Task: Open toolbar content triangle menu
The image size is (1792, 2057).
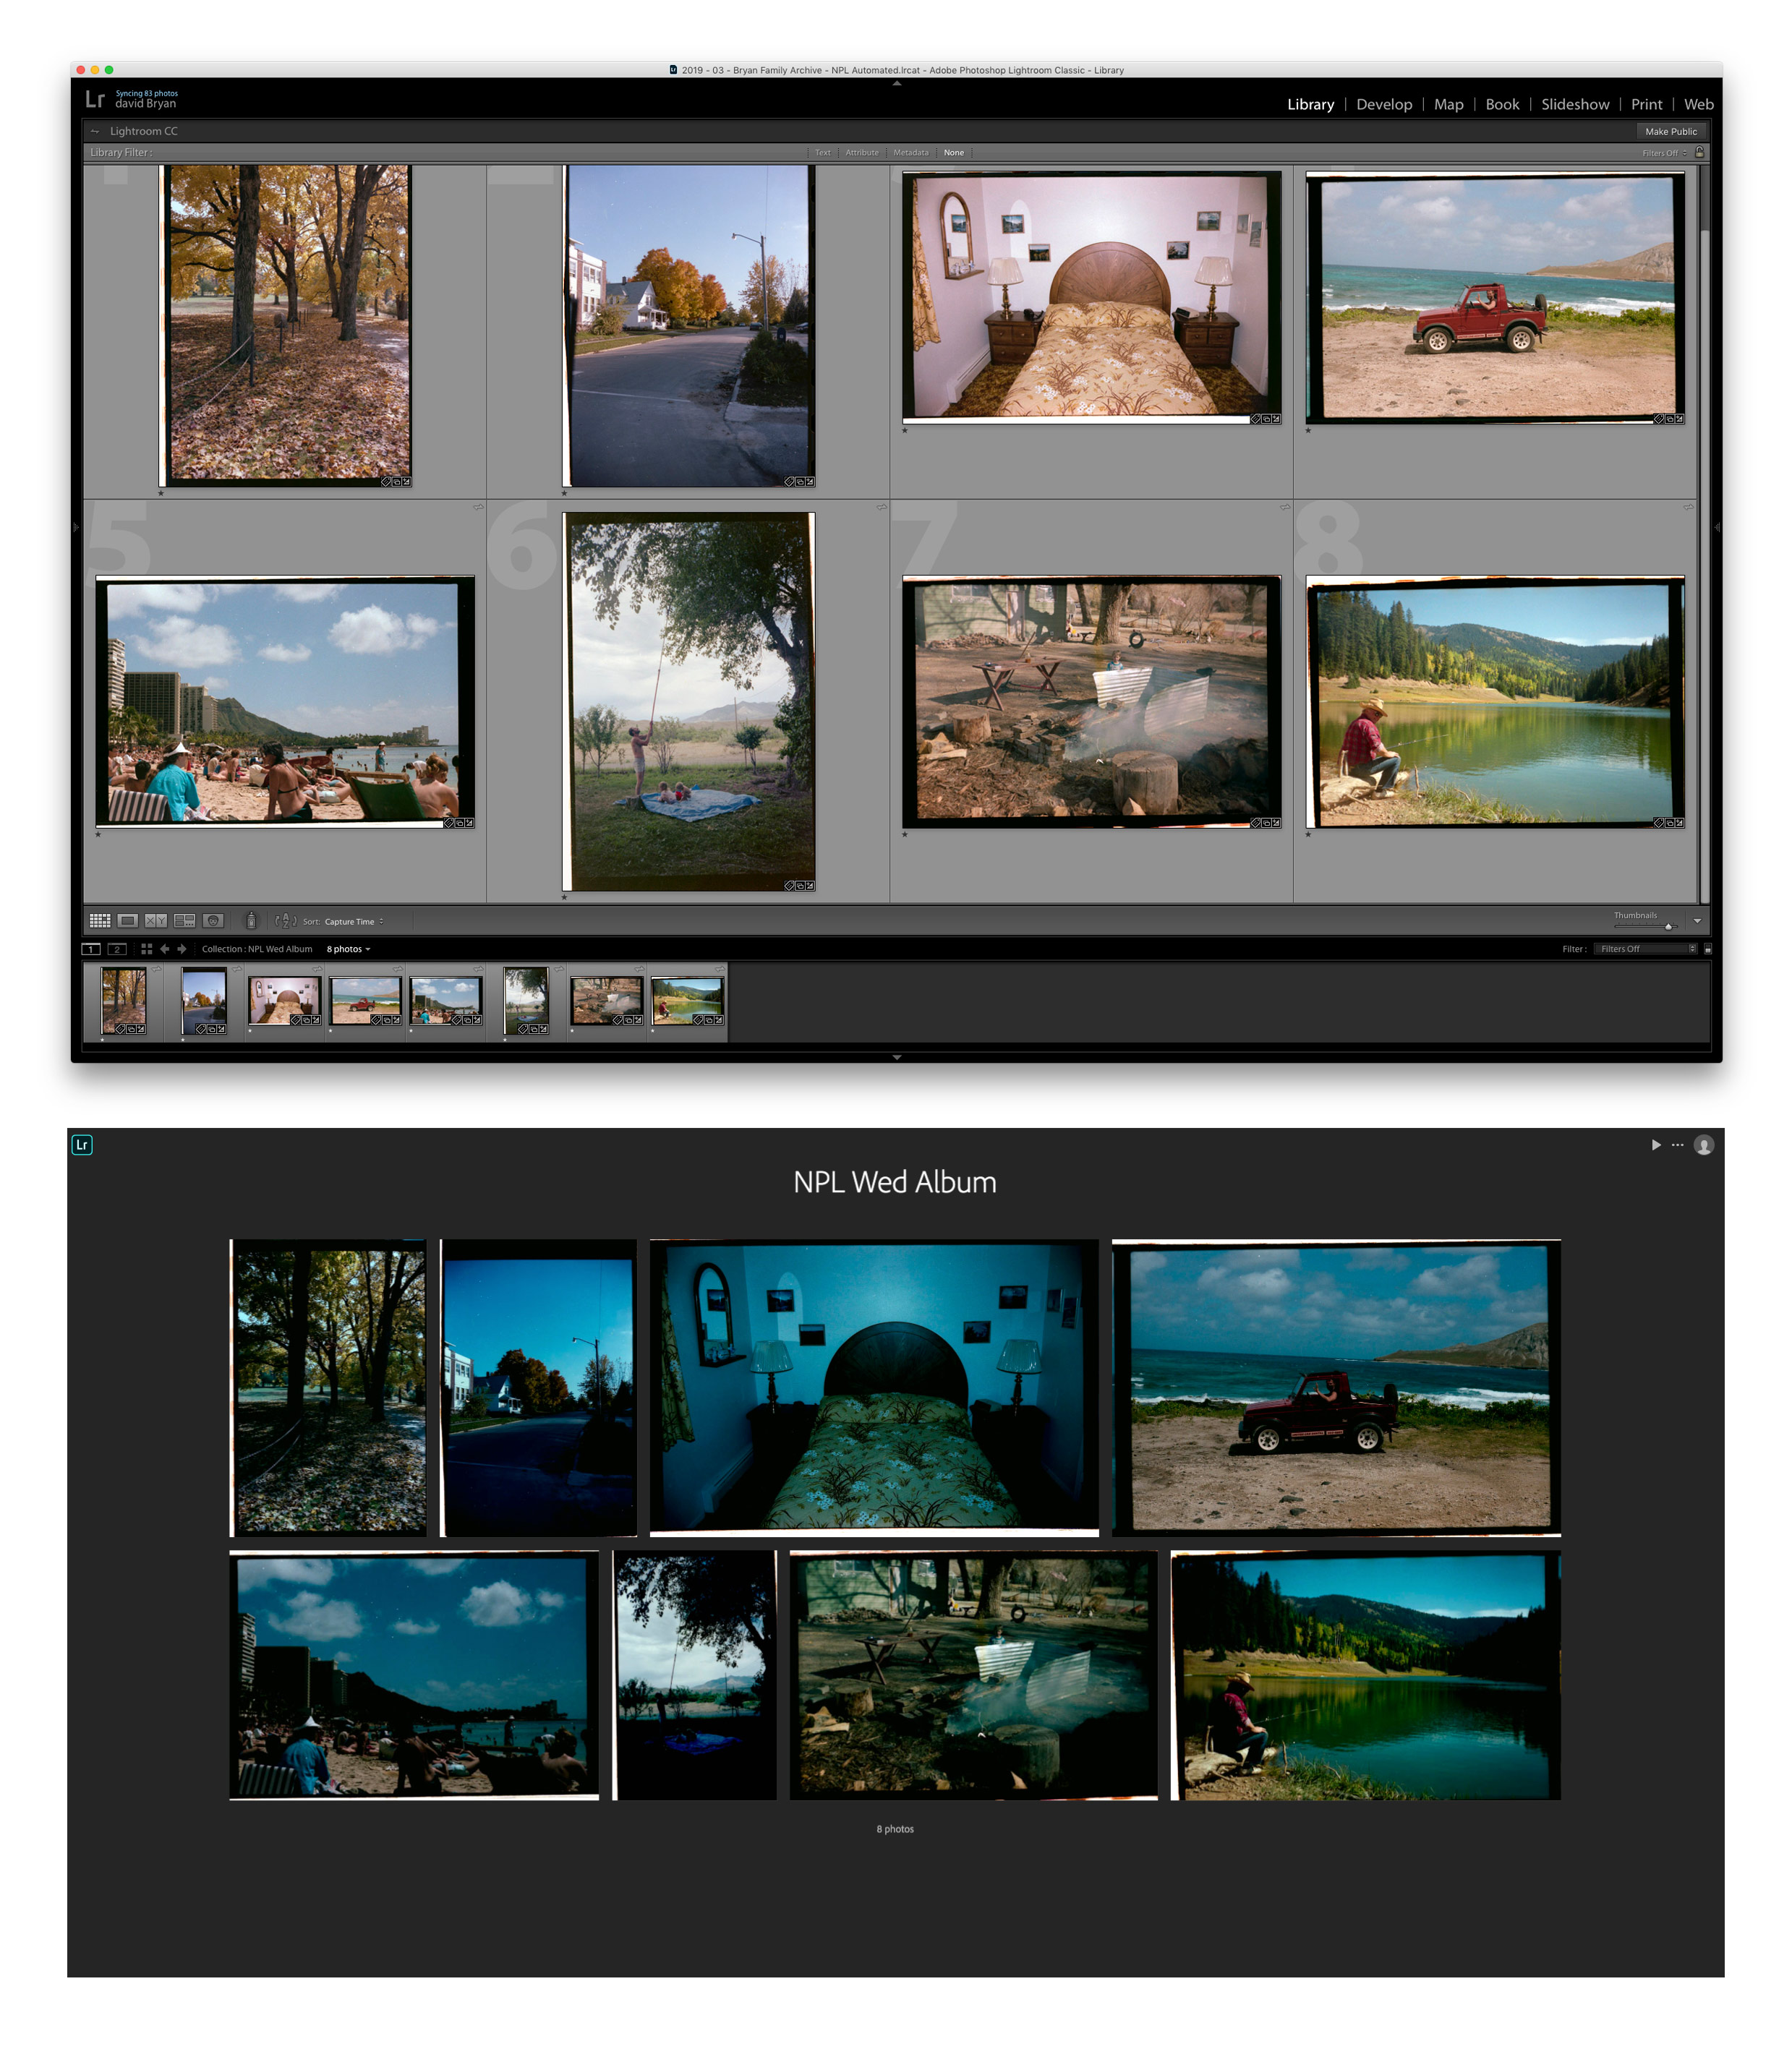Action: coord(1697,921)
